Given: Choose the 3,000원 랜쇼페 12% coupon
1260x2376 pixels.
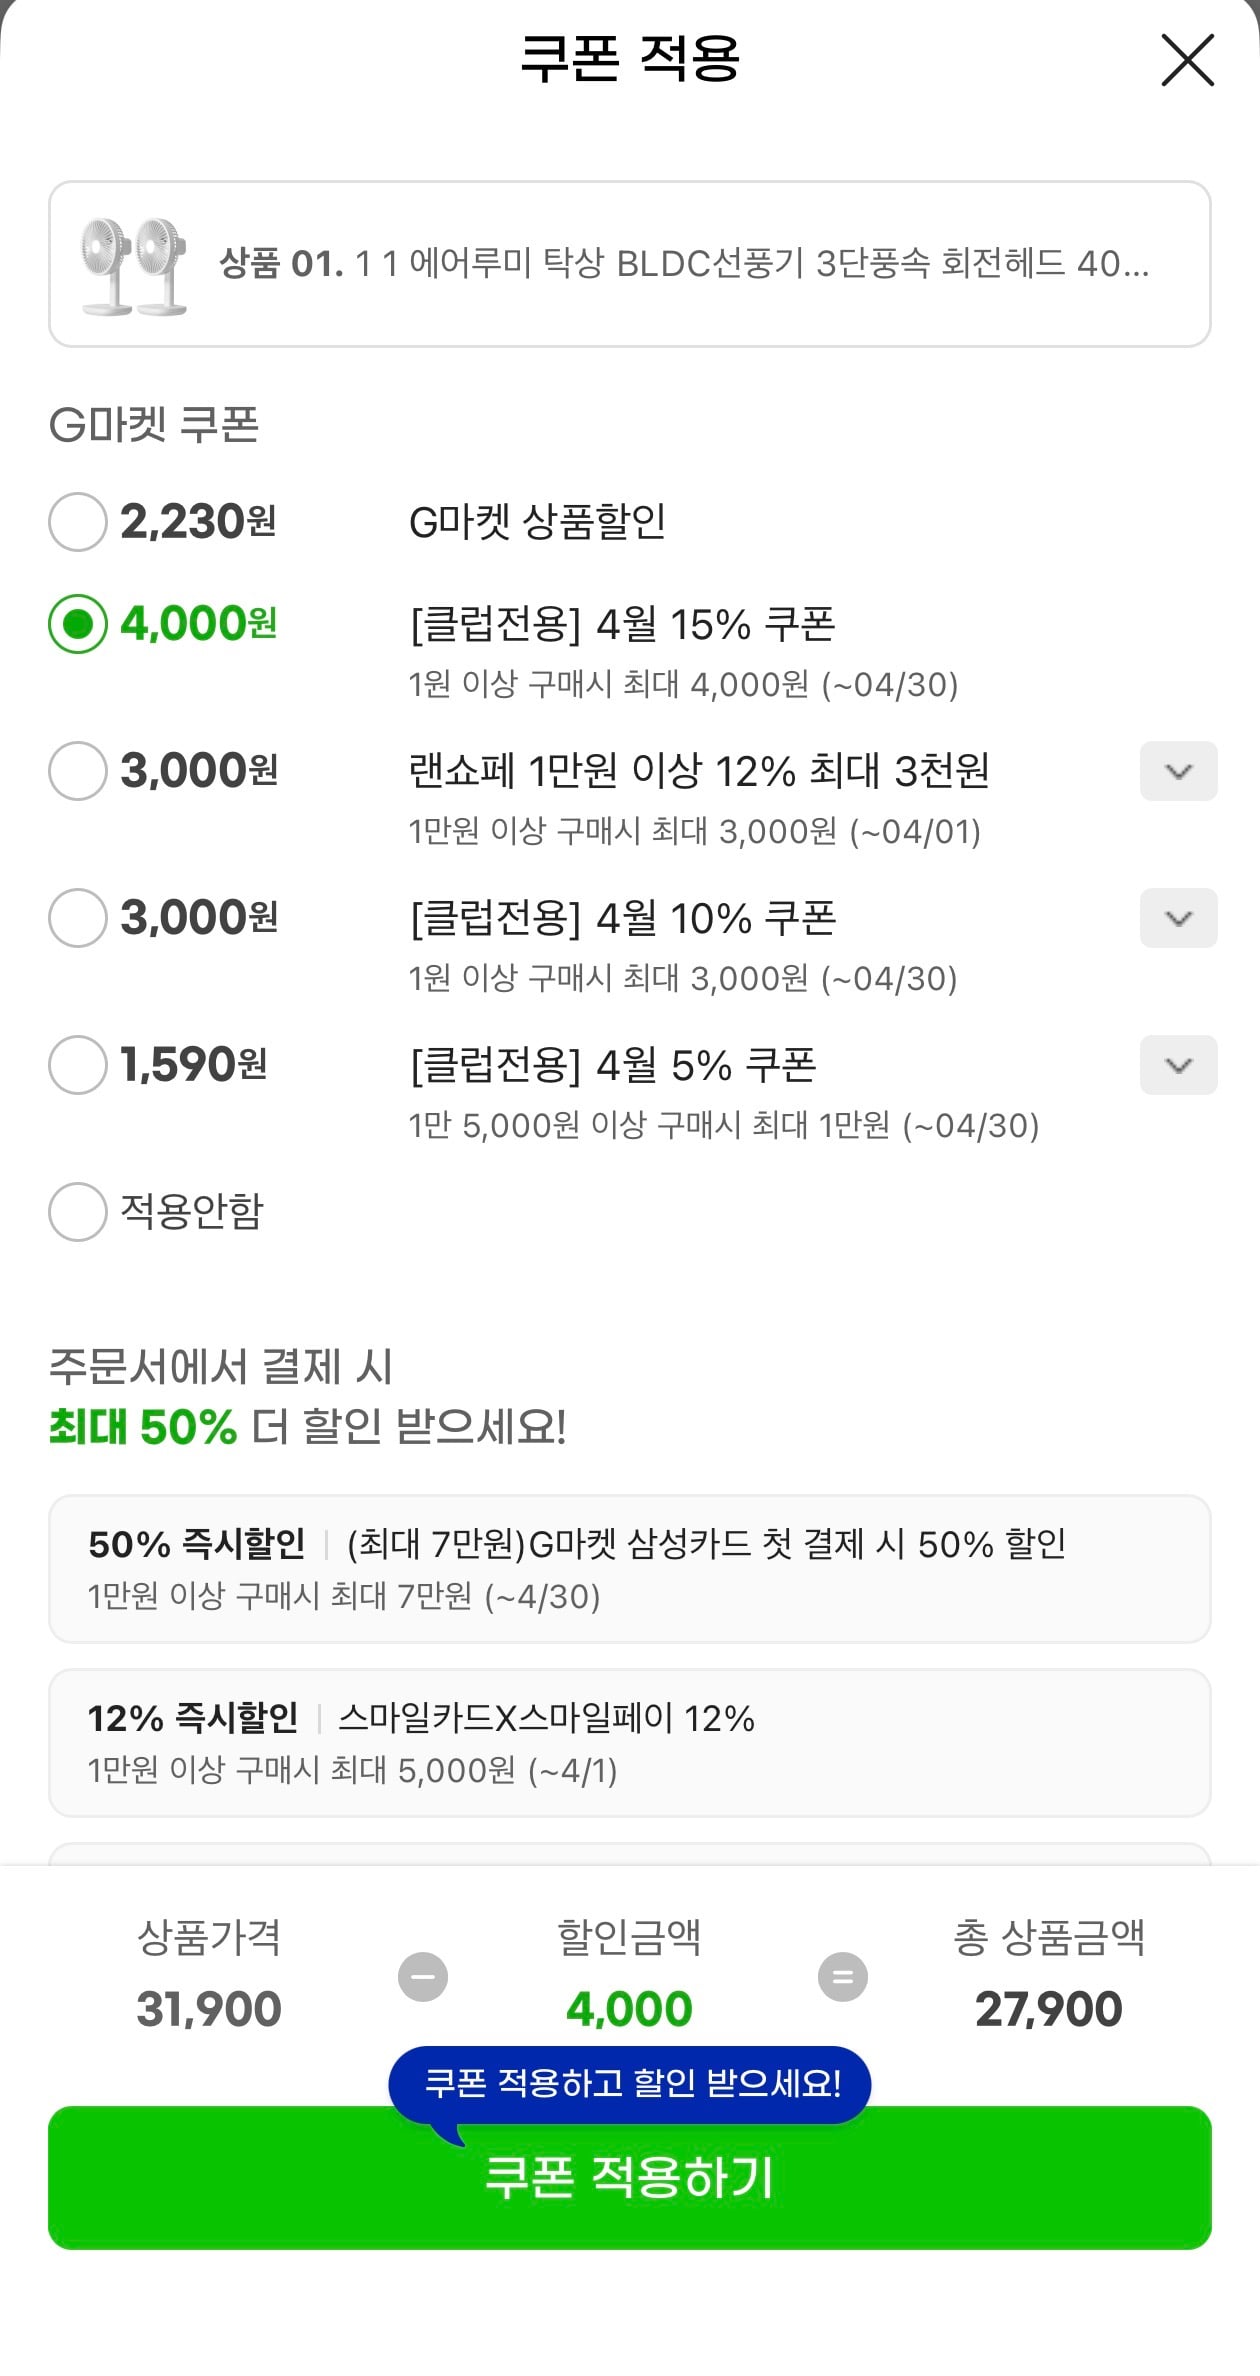Looking at the screenshot, I should pos(76,771).
